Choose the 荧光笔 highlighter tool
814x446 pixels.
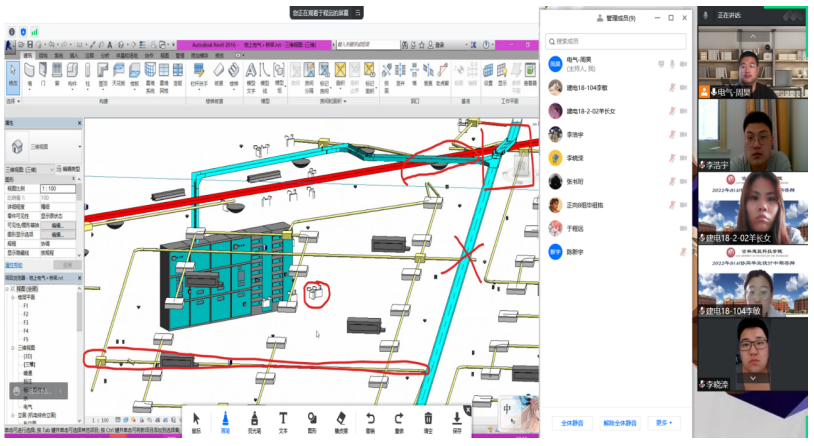[x=254, y=421]
